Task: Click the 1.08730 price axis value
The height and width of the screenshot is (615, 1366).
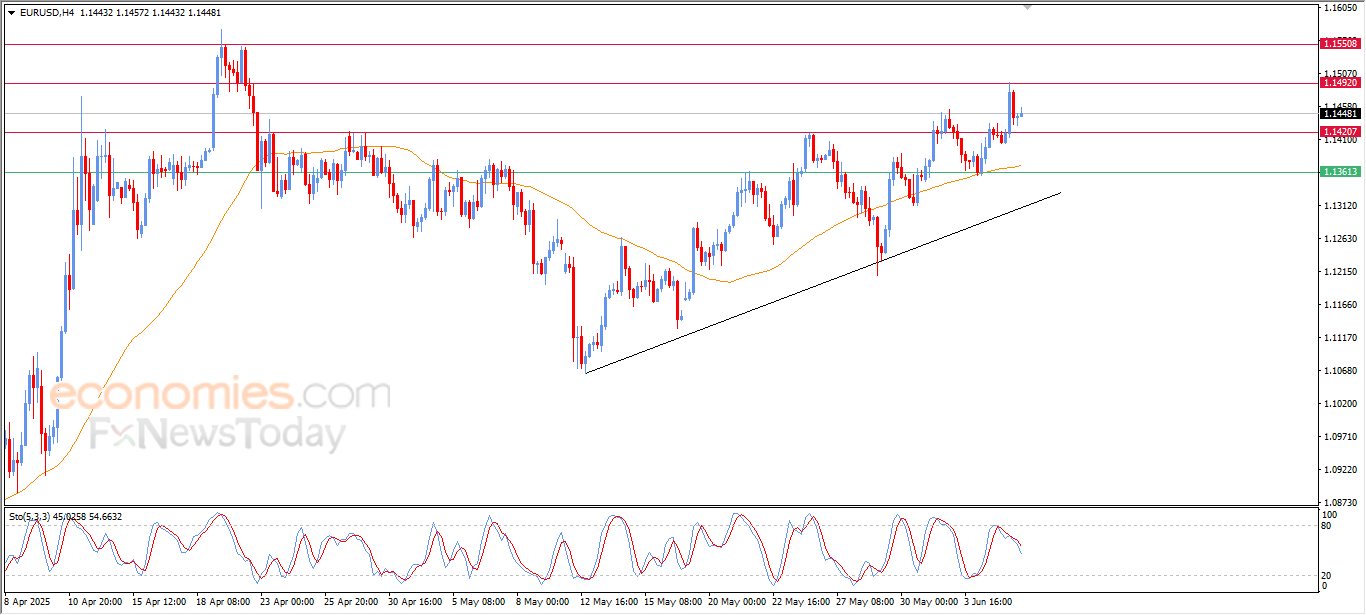Action: (x=1340, y=503)
